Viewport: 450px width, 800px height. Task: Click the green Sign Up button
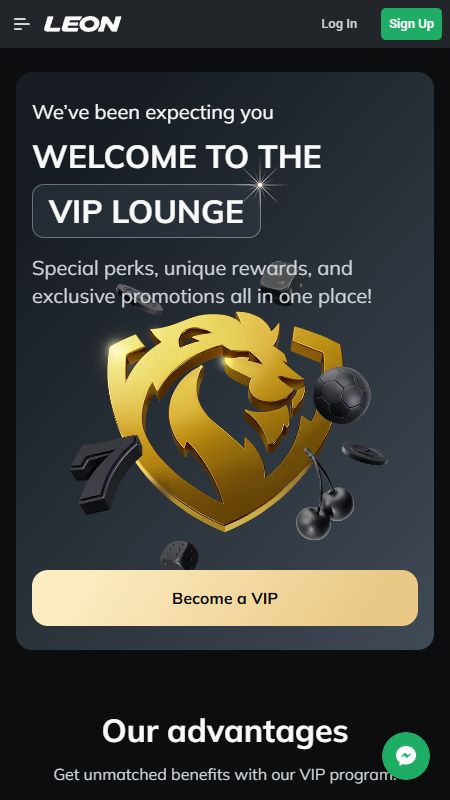tap(411, 24)
